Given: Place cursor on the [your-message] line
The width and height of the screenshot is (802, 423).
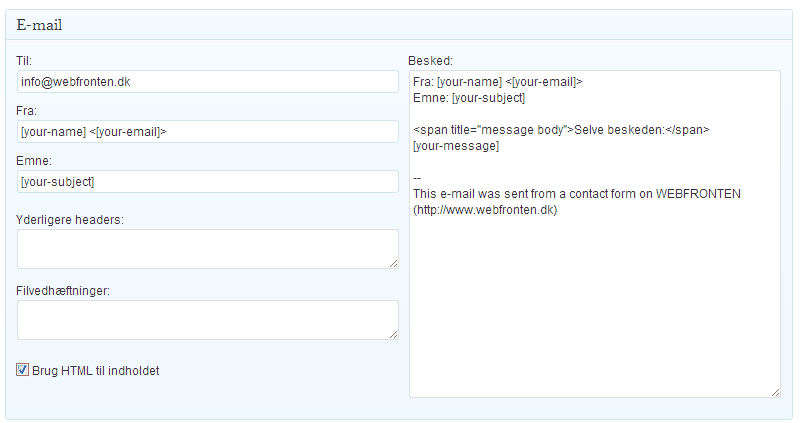Looking at the screenshot, I should click(x=456, y=146).
